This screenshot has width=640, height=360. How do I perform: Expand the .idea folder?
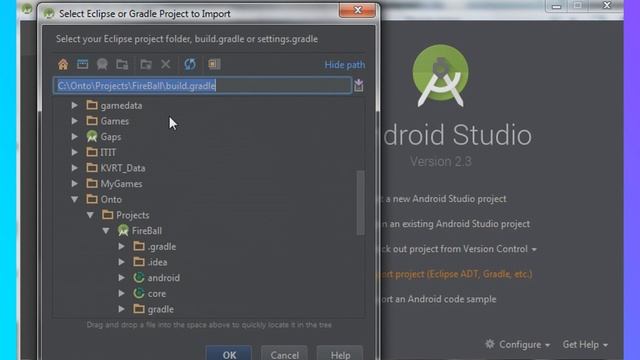(x=122, y=262)
